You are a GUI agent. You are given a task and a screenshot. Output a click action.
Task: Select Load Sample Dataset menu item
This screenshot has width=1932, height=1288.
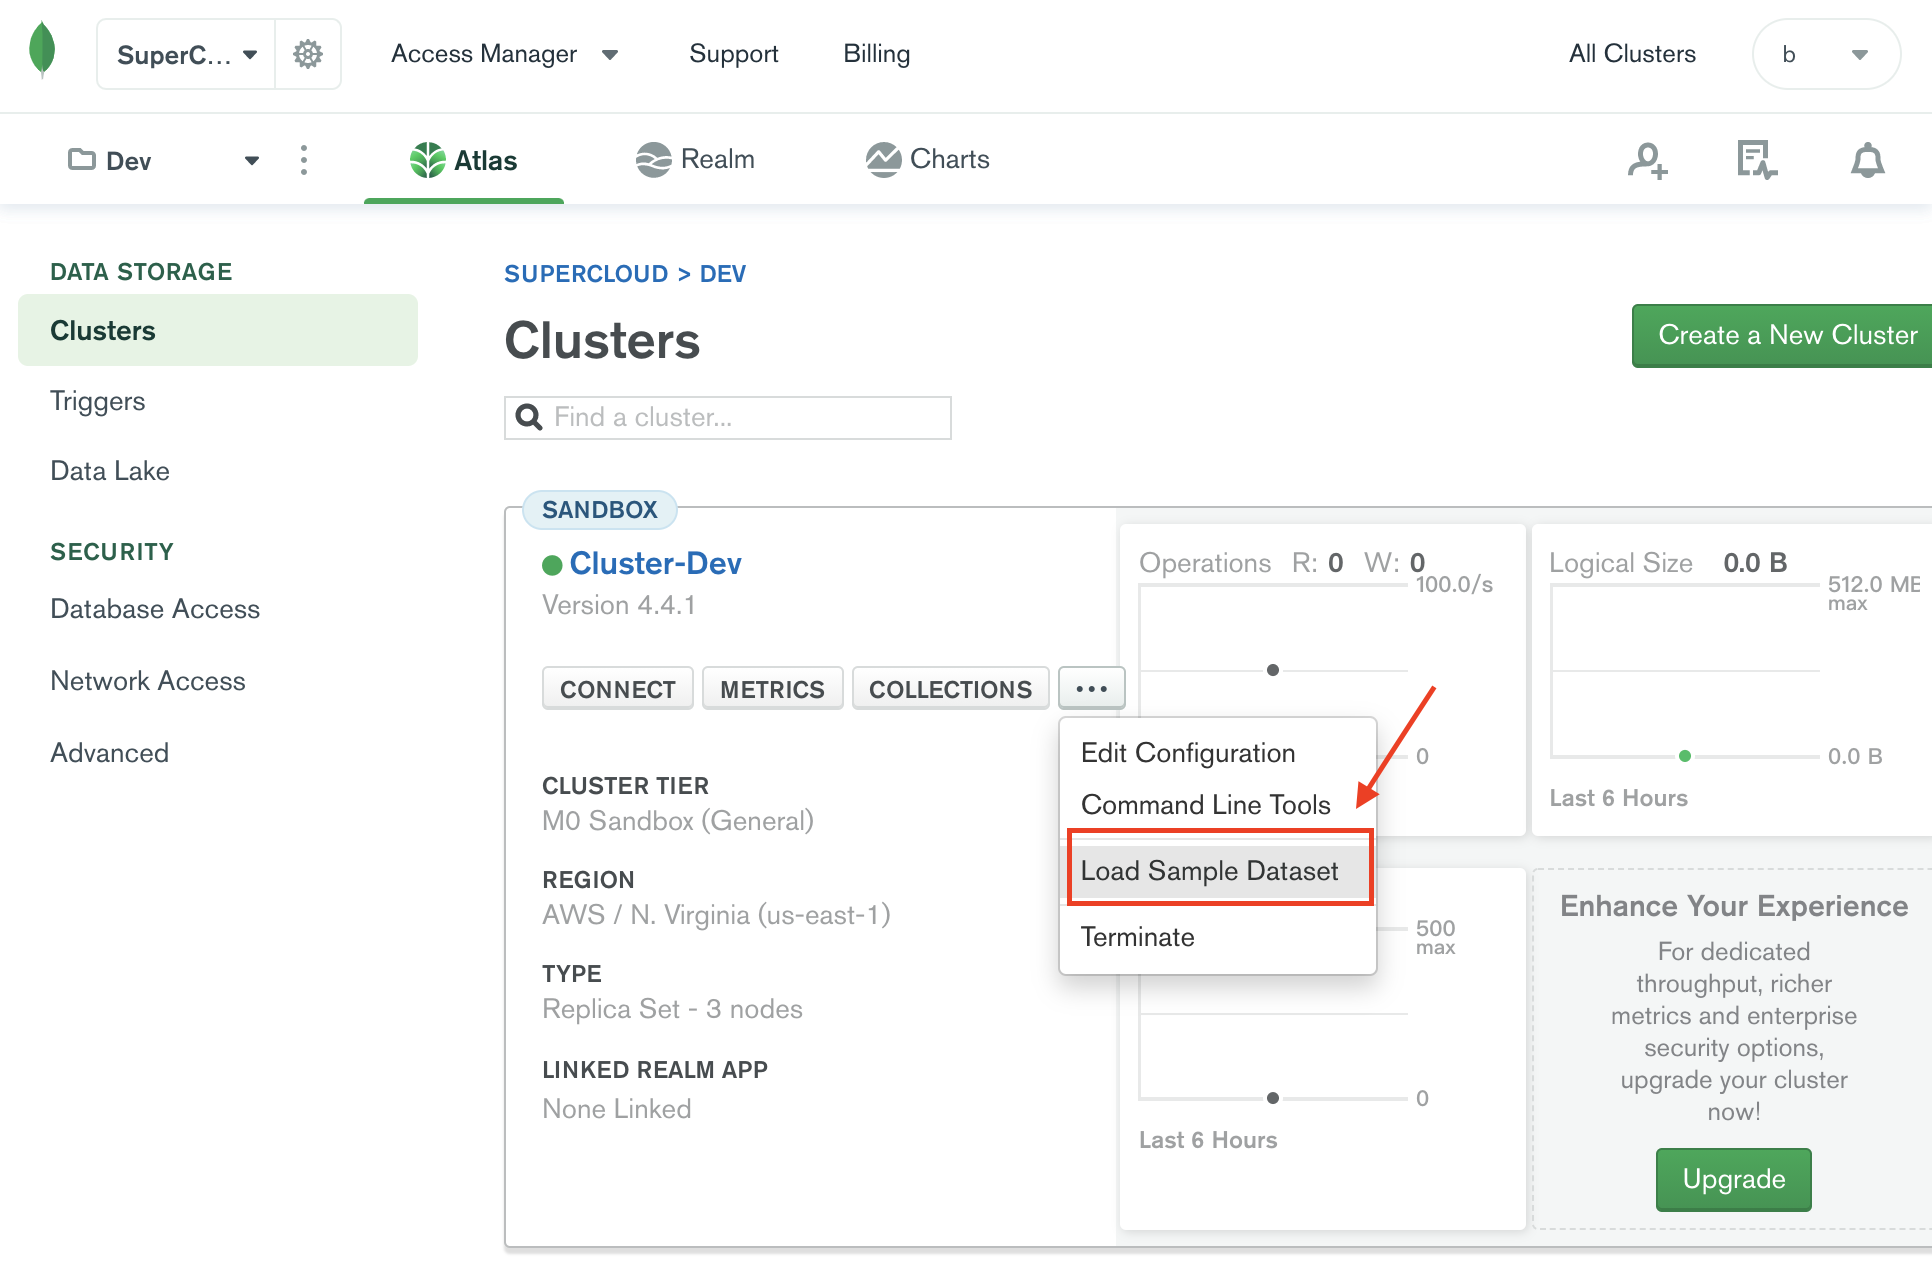point(1209,871)
